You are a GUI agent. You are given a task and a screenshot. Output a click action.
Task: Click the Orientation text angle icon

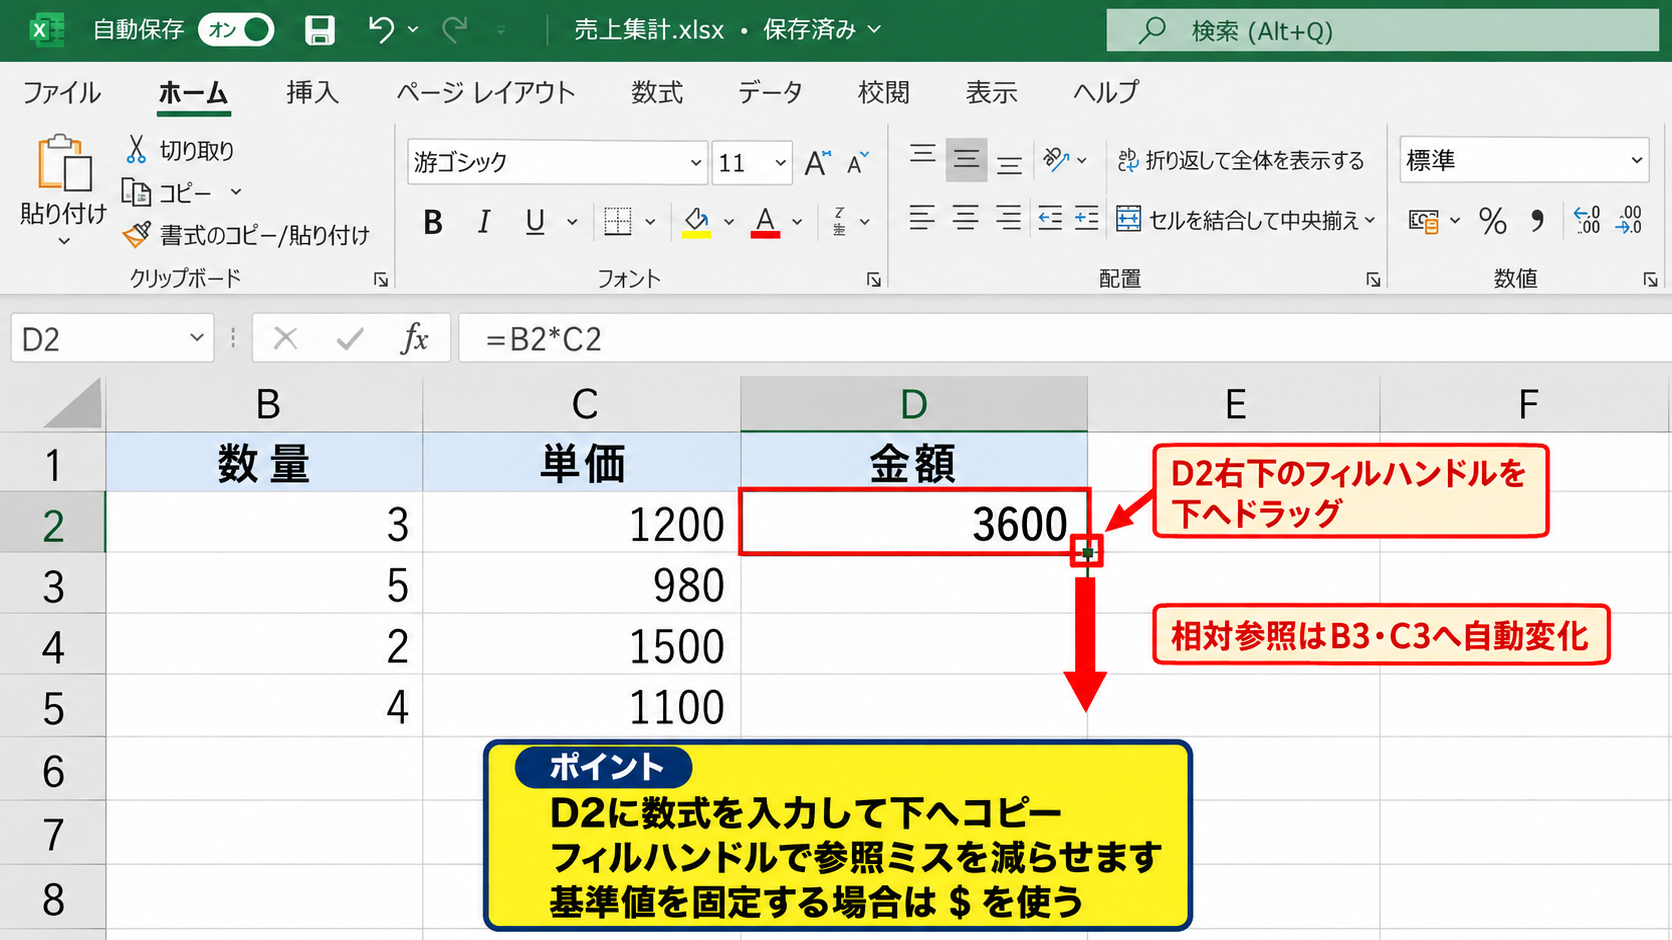point(1056,160)
